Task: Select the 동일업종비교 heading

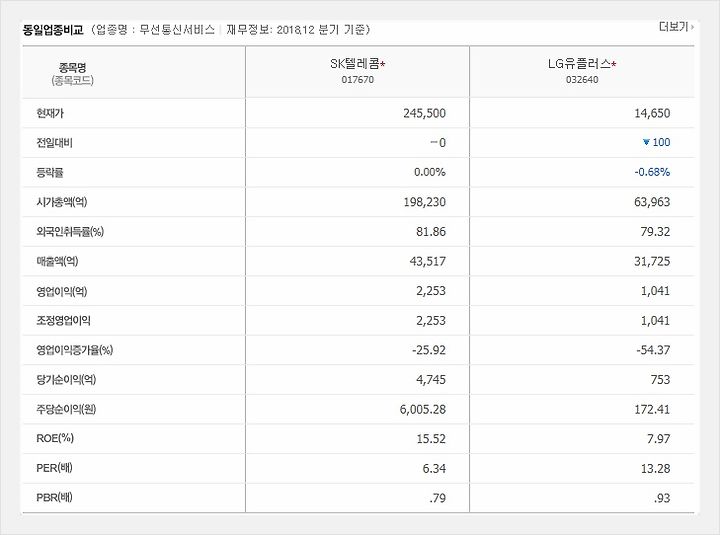Action: (53, 30)
